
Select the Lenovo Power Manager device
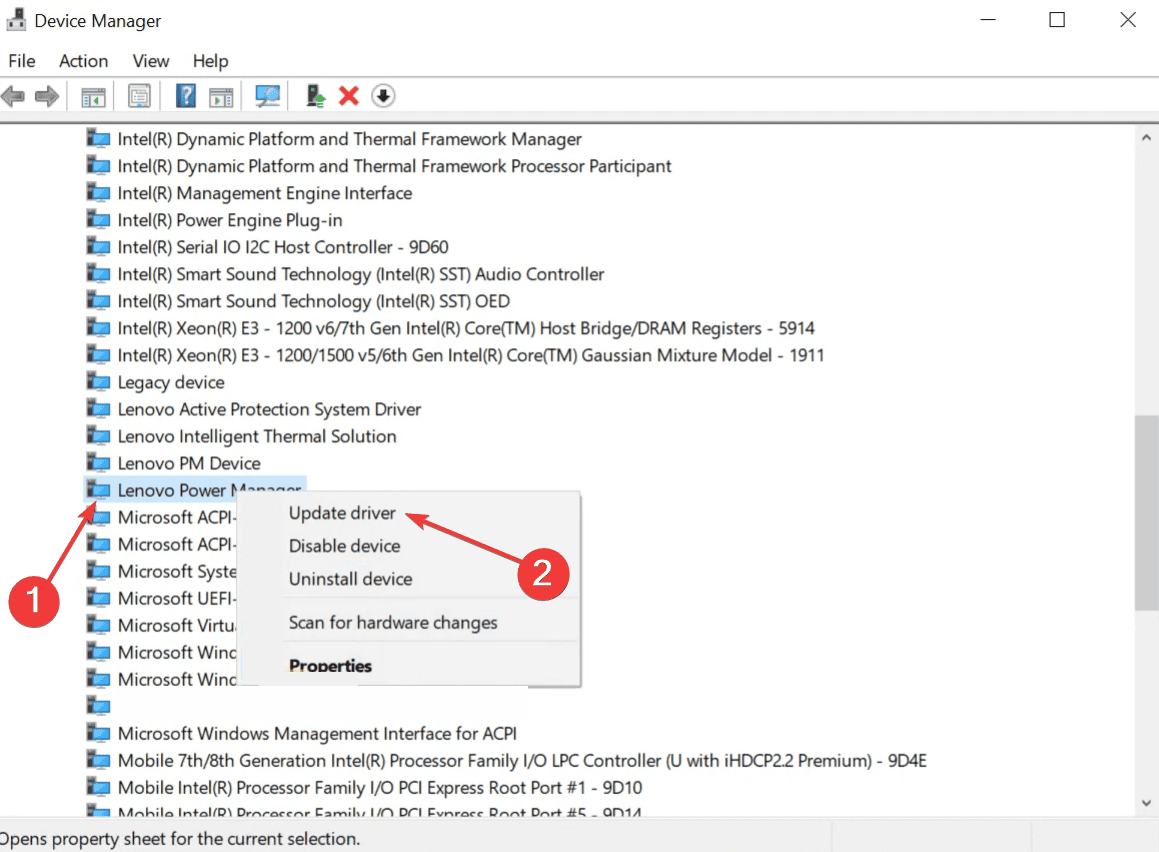(x=209, y=490)
